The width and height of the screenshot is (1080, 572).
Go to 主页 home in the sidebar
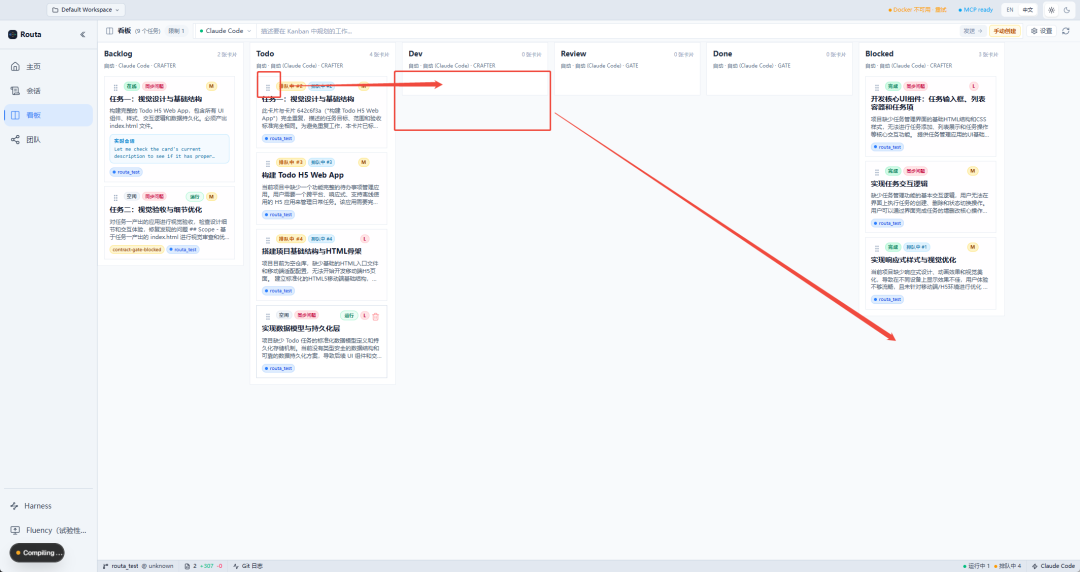pyautogui.click(x=48, y=67)
